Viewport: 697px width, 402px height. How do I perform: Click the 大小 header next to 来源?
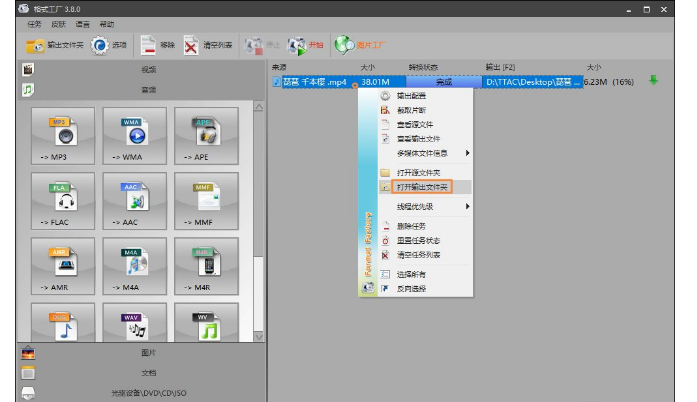(368, 67)
